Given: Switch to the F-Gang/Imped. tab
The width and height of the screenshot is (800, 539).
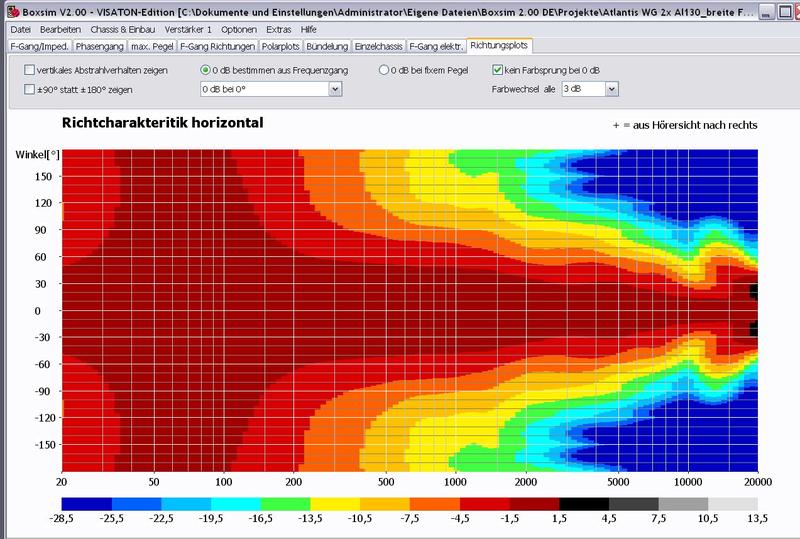Looking at the screenshot, I should click(39, 46).
